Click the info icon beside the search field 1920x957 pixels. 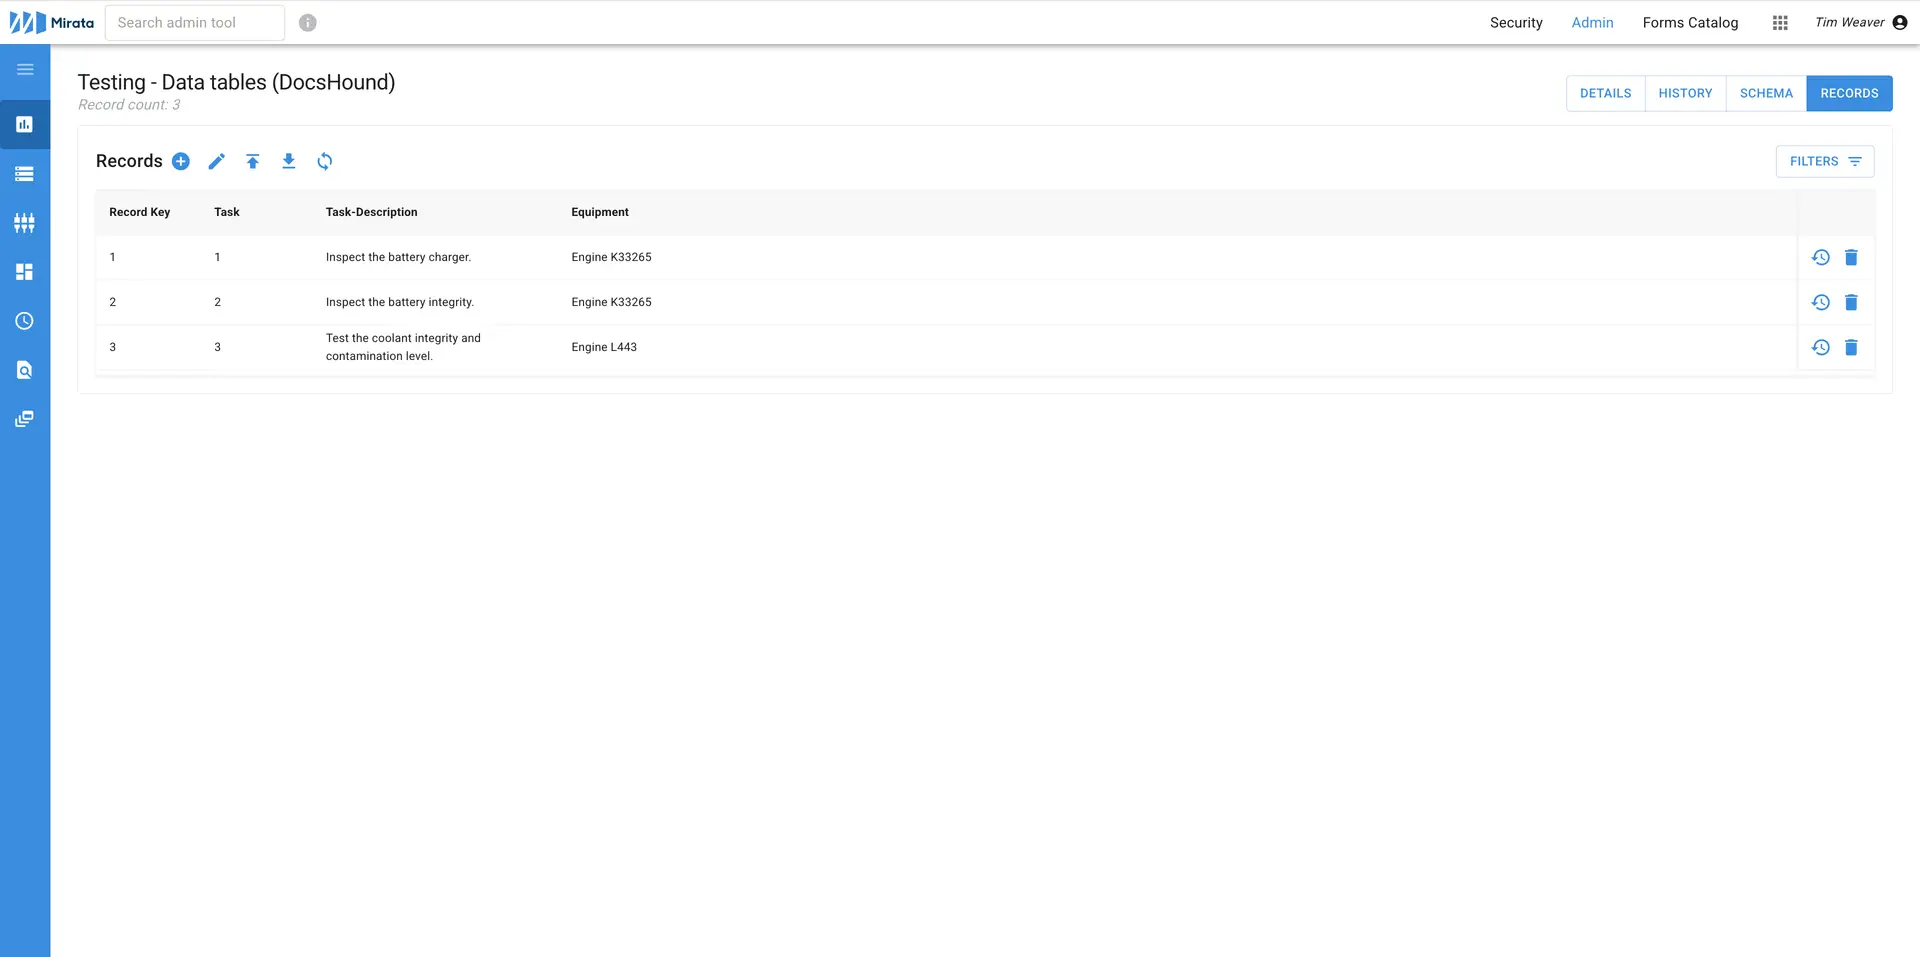coord(307,22)
